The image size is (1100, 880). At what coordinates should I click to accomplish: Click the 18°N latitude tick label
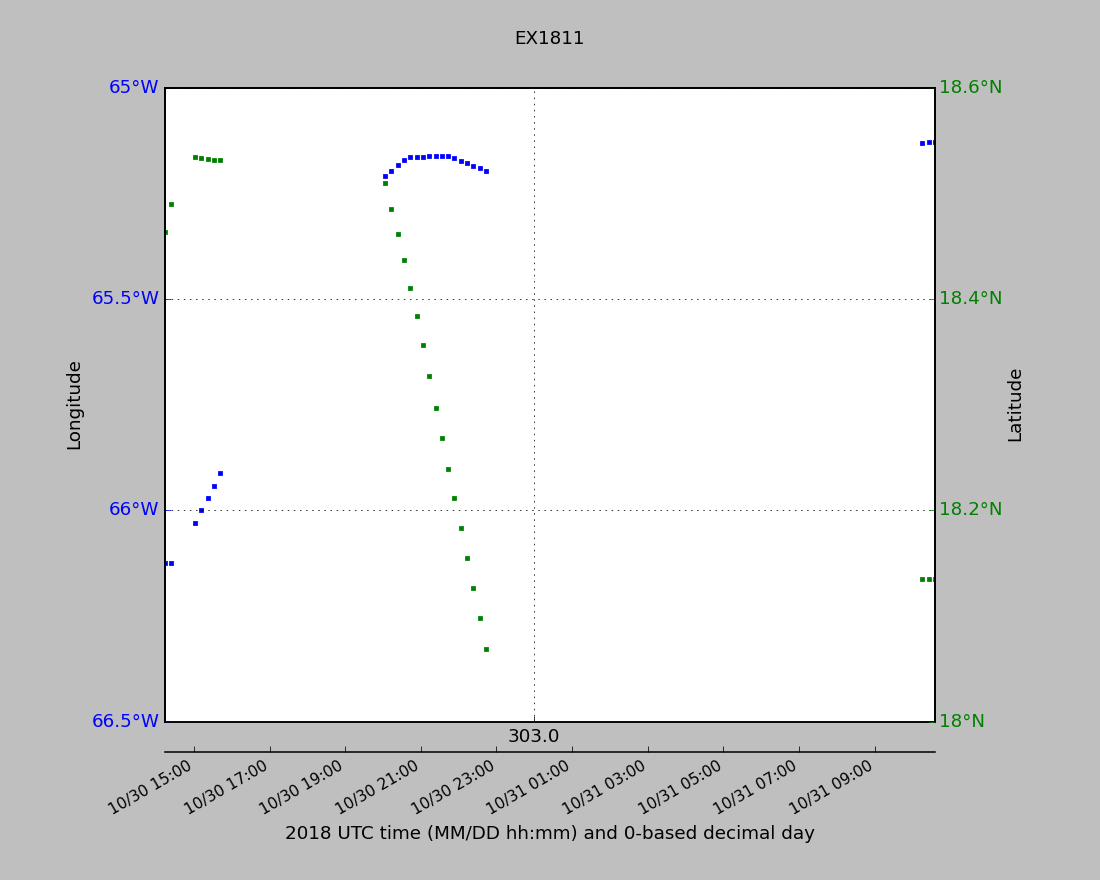(x=962, y=721)
